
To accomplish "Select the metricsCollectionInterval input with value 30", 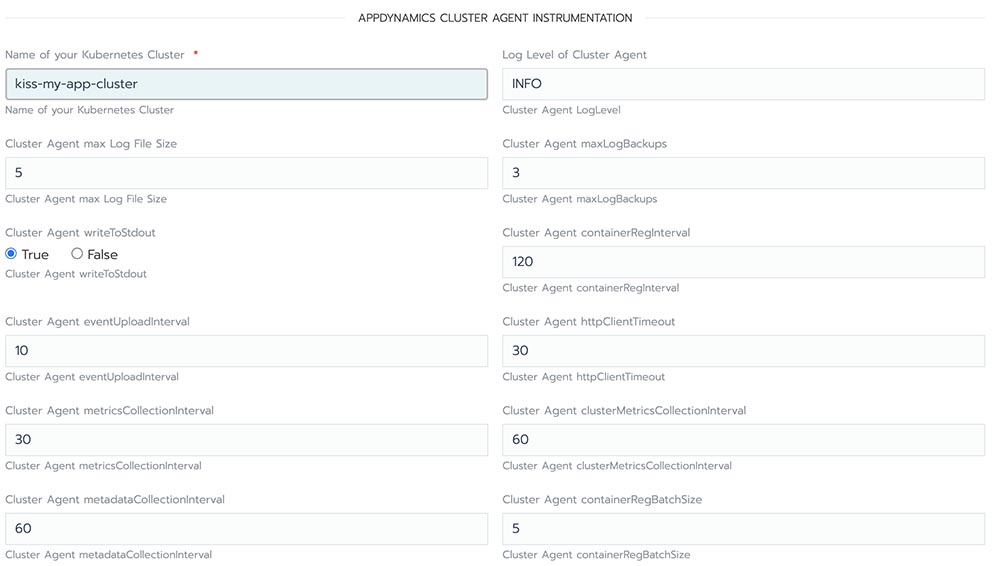I will tap(246, 440).
